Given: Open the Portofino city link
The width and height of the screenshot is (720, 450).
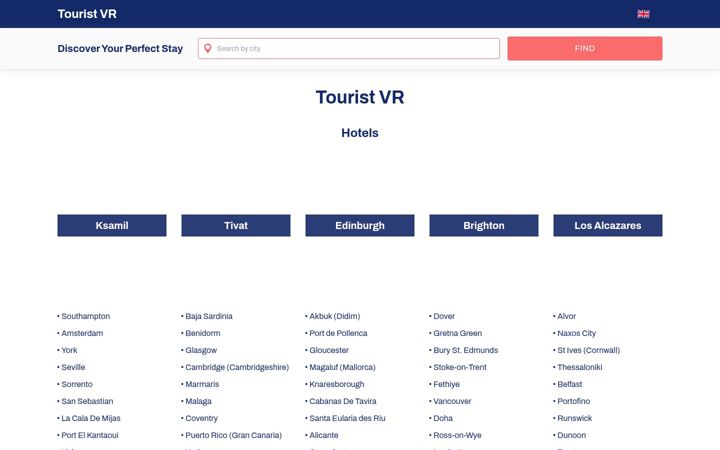Looking at the screenshot, I should pyautogui.click(x=574, y=401).
